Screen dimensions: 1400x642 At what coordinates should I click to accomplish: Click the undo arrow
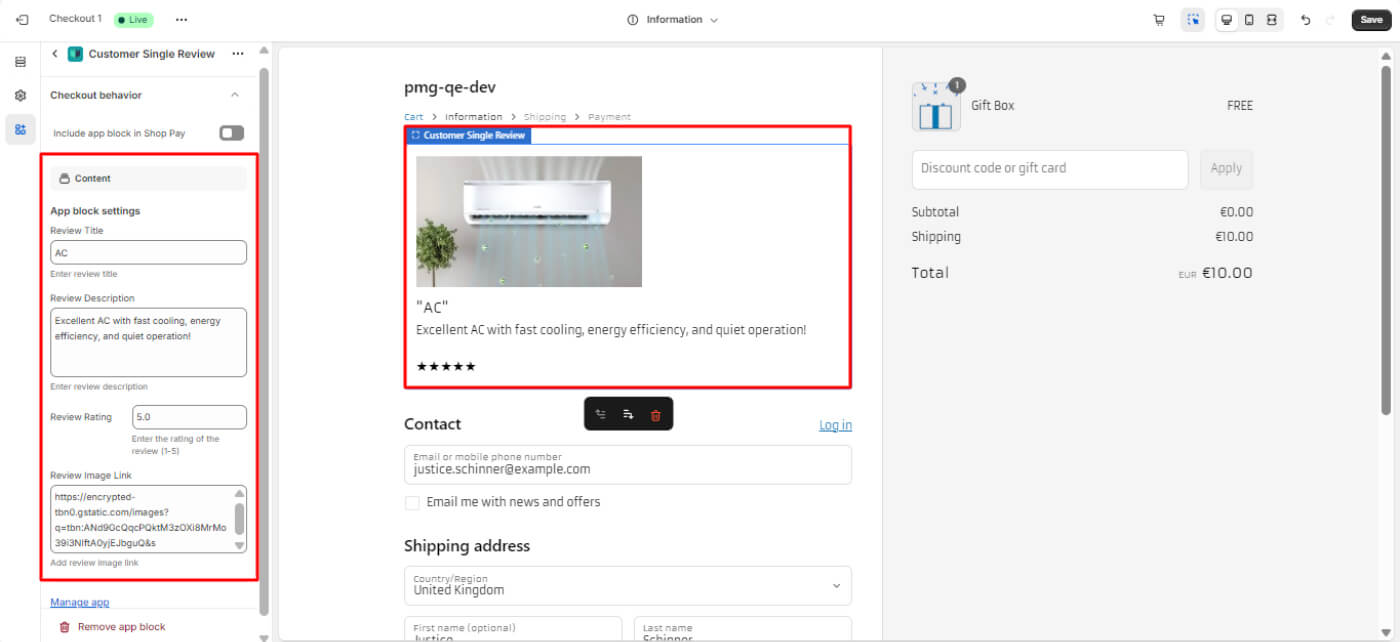(1305, 20)
